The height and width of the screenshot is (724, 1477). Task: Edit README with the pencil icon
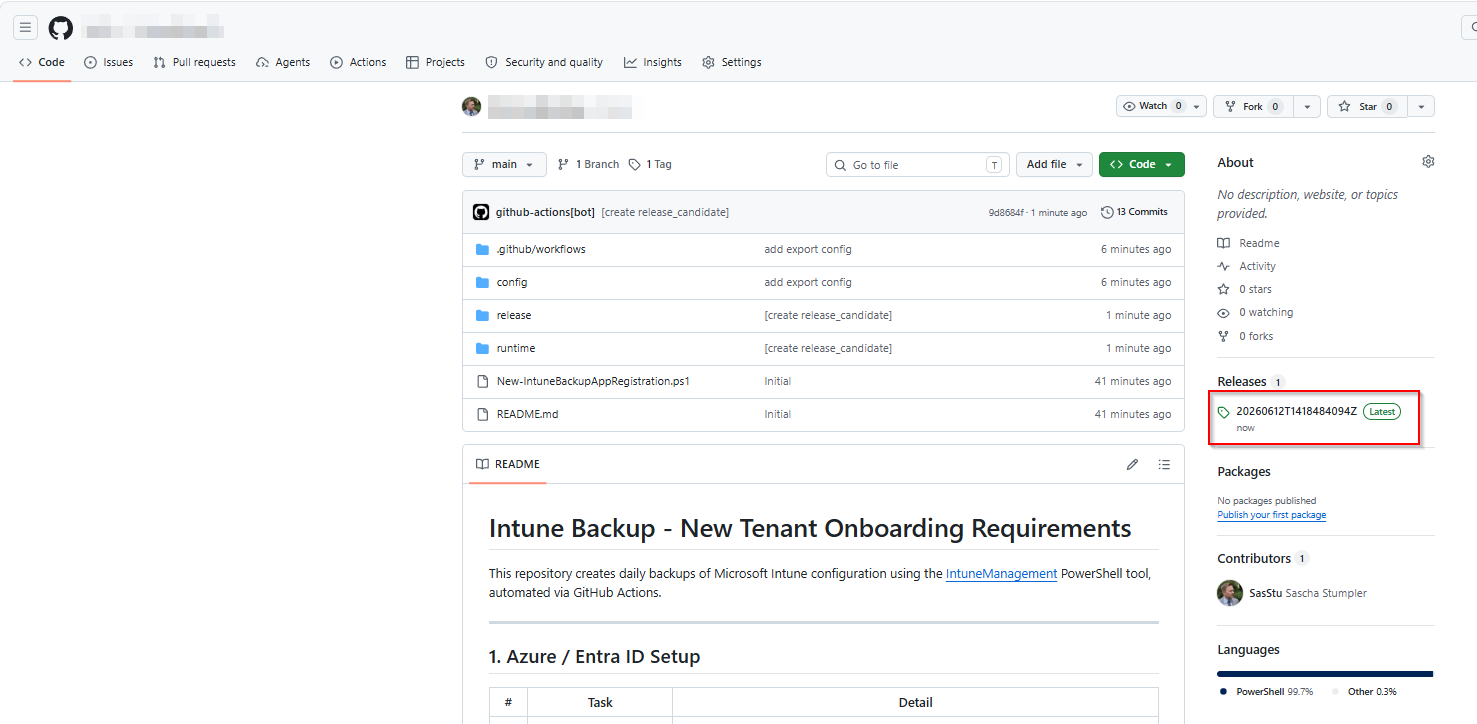[1132, 464]
